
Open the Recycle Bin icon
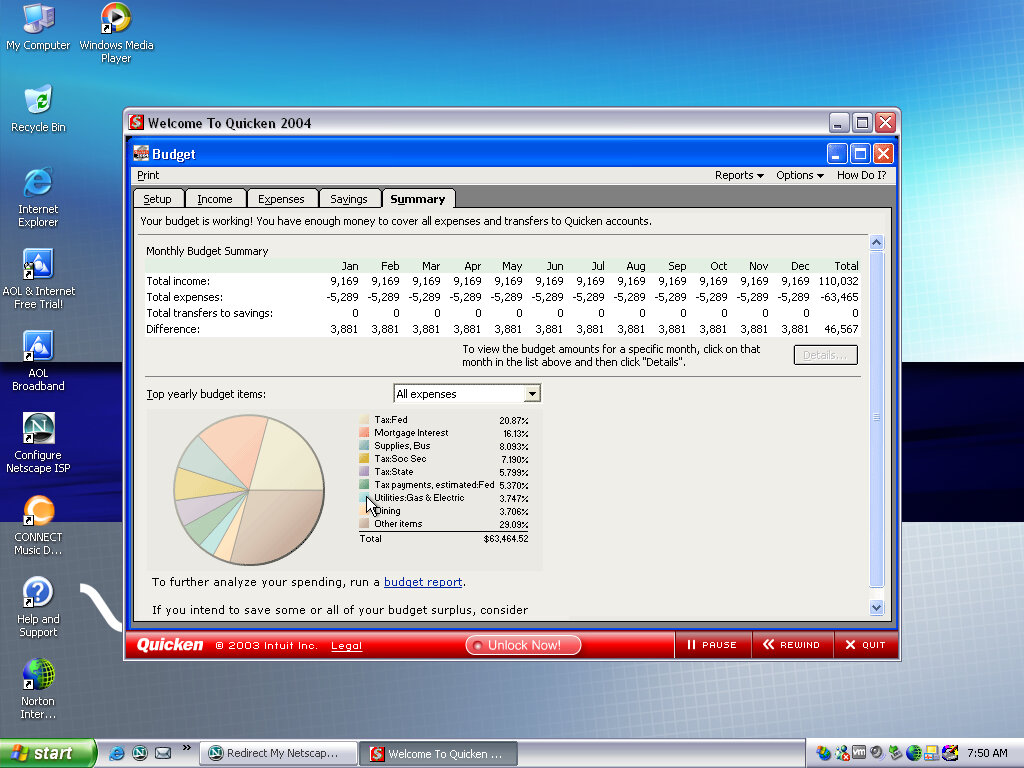click(x=38, y=101)
